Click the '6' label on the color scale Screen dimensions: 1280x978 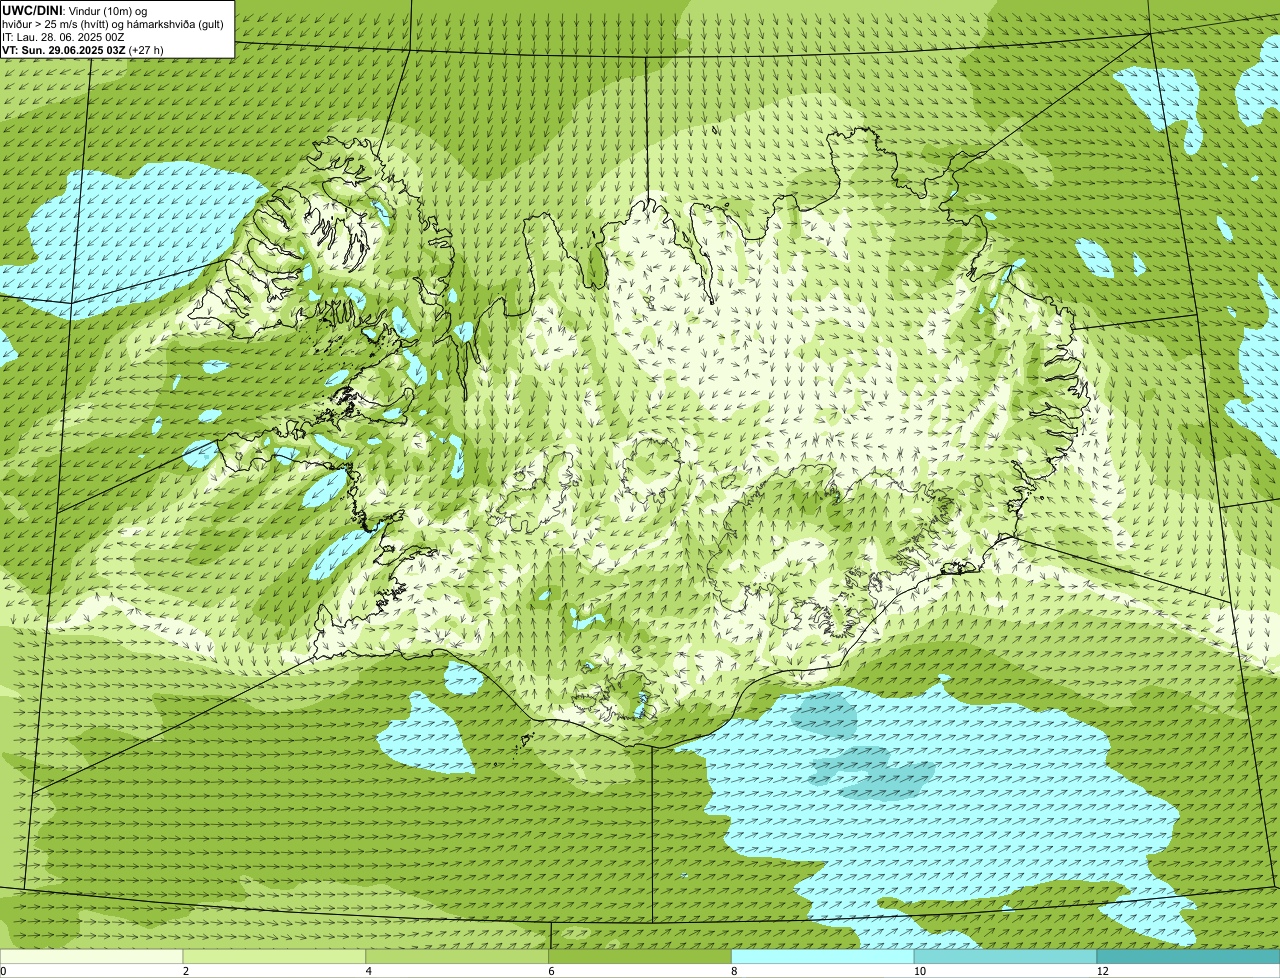click(x=551, y=971)
